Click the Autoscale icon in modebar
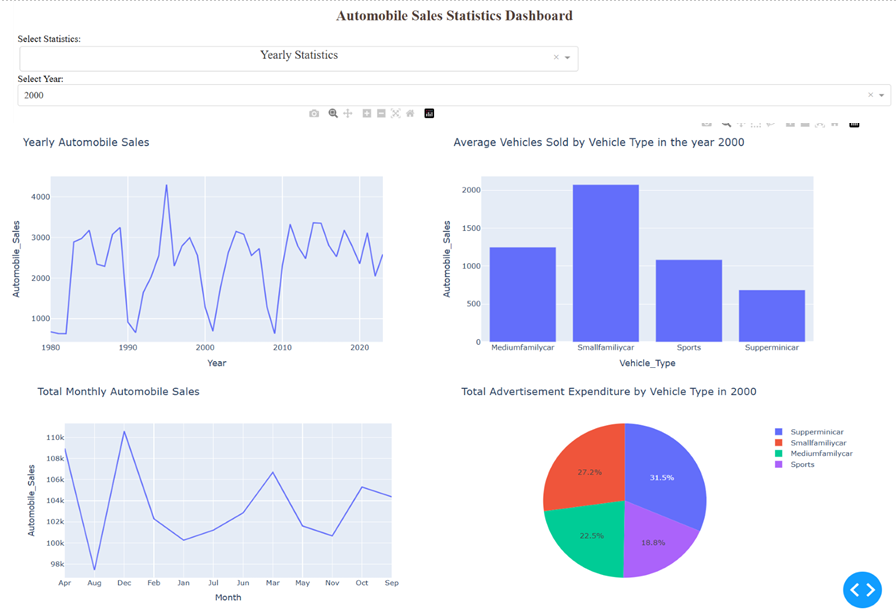Image resolution: width=896 pixels, height=615 pixels. (x=396, y=114)
